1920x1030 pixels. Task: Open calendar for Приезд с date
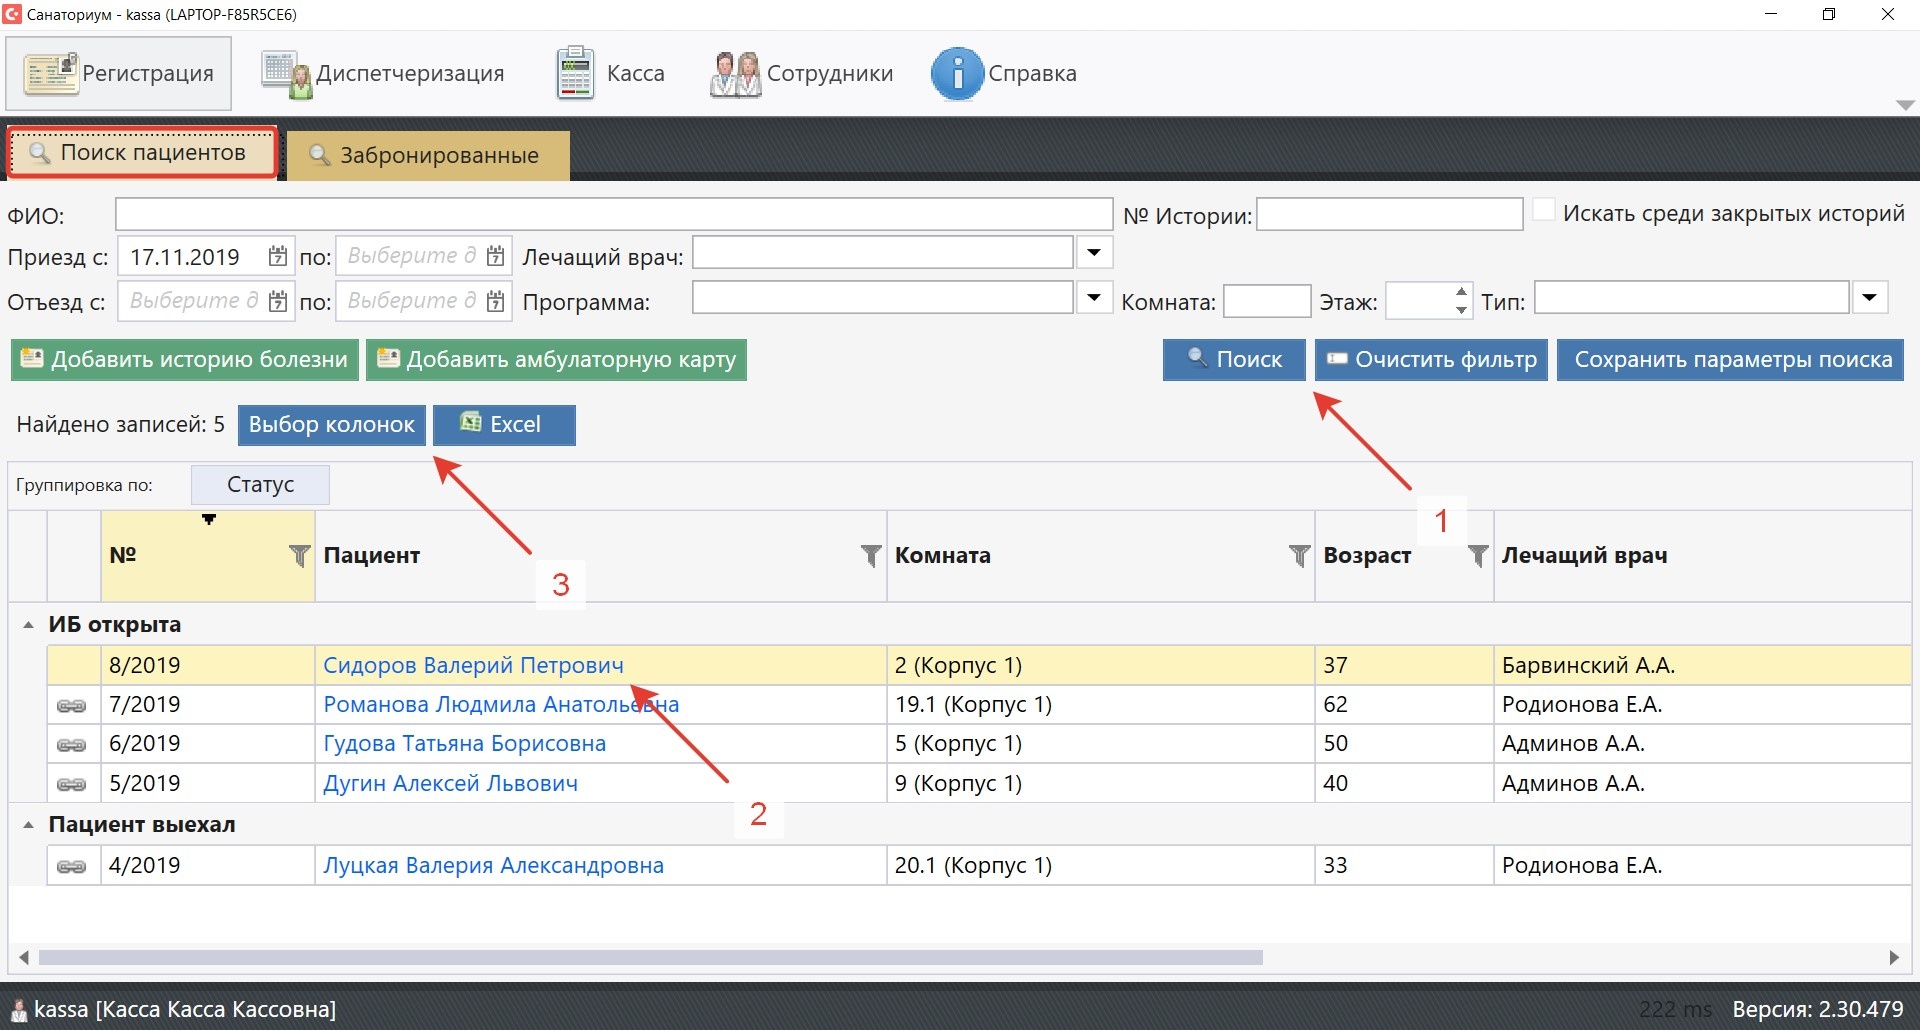point(278,257)
